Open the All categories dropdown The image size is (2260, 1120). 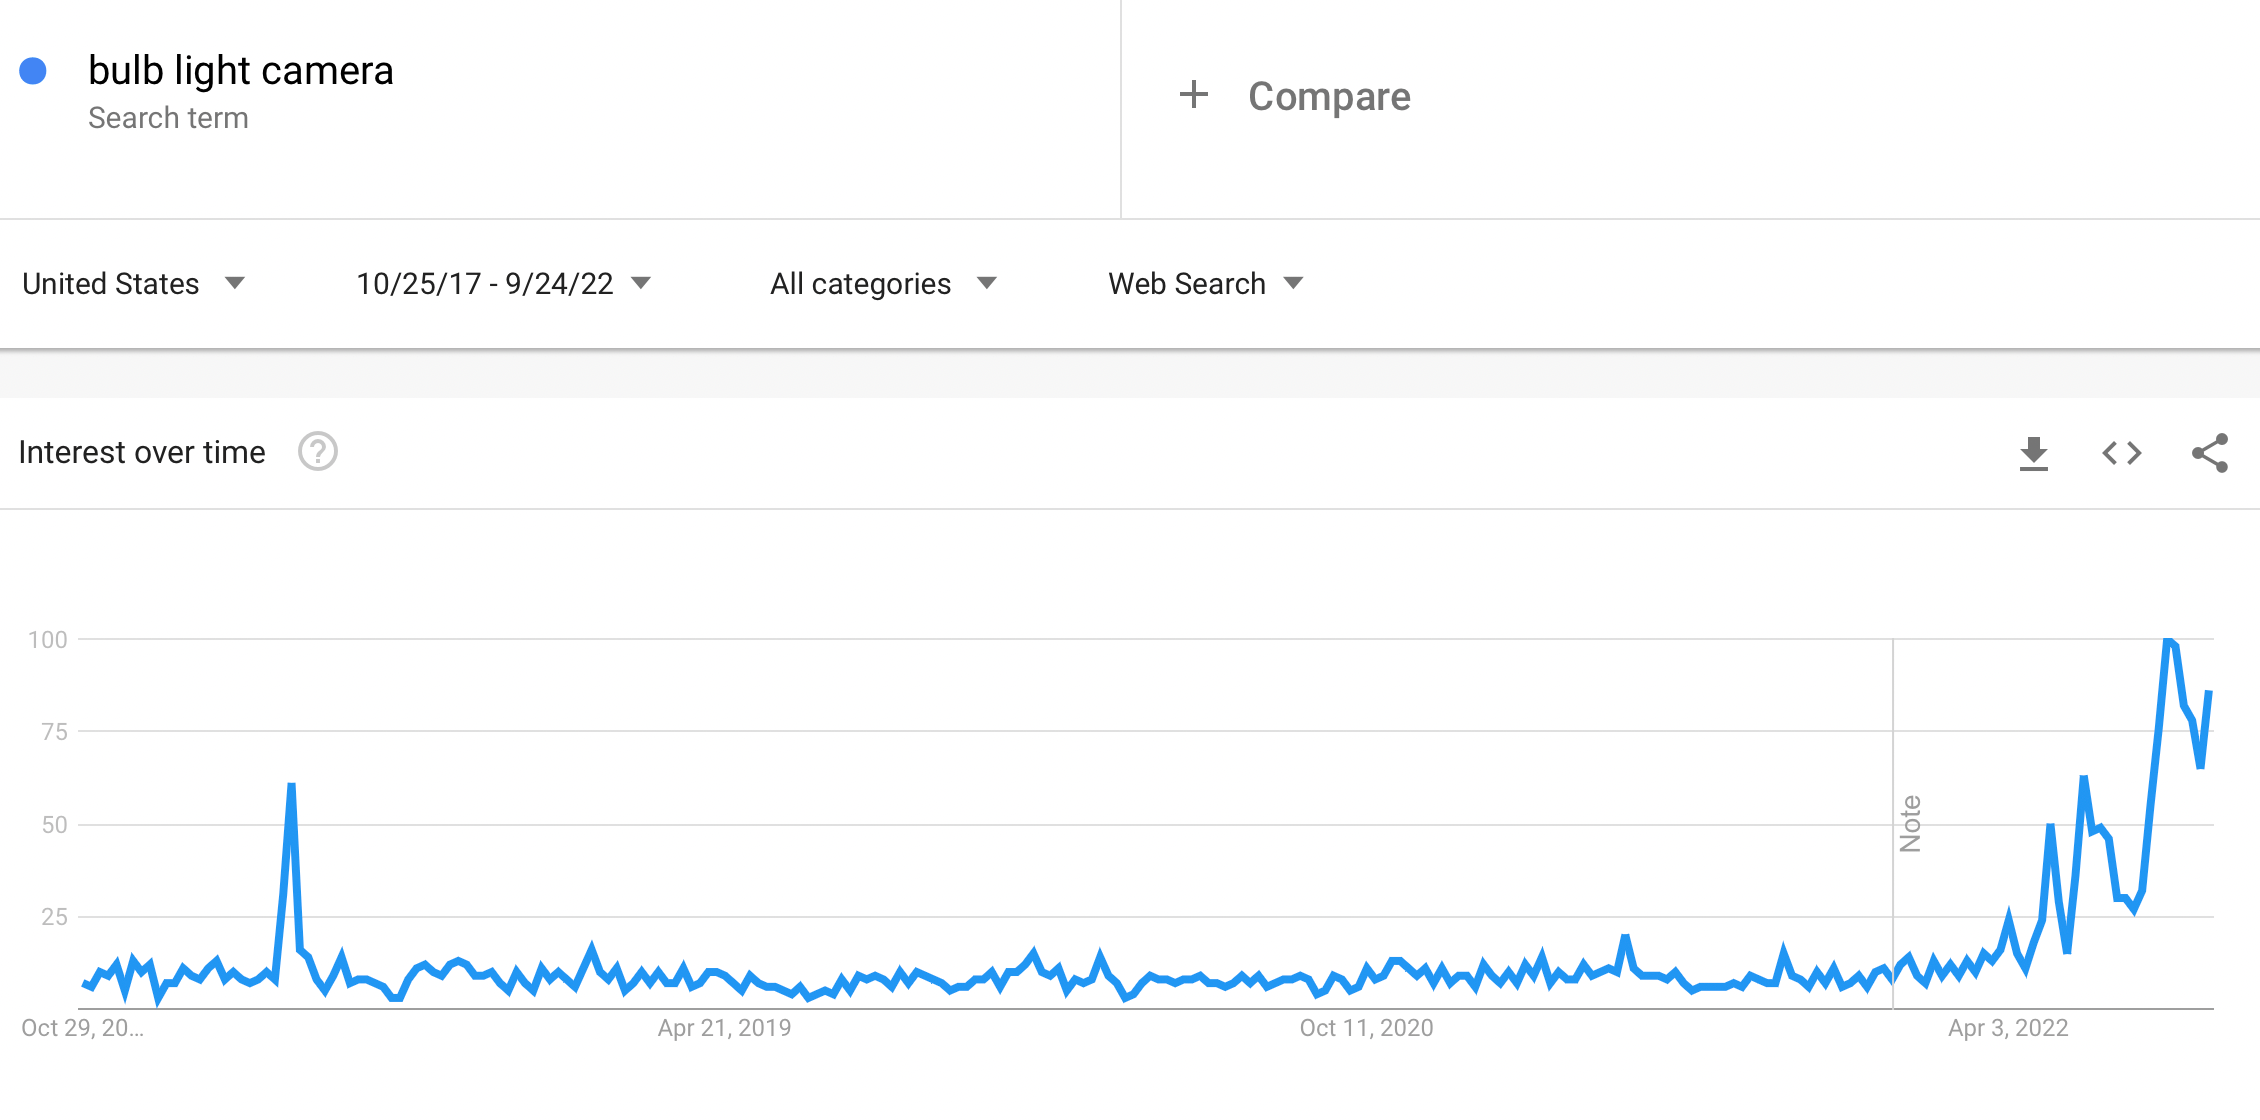click(883, 284)
